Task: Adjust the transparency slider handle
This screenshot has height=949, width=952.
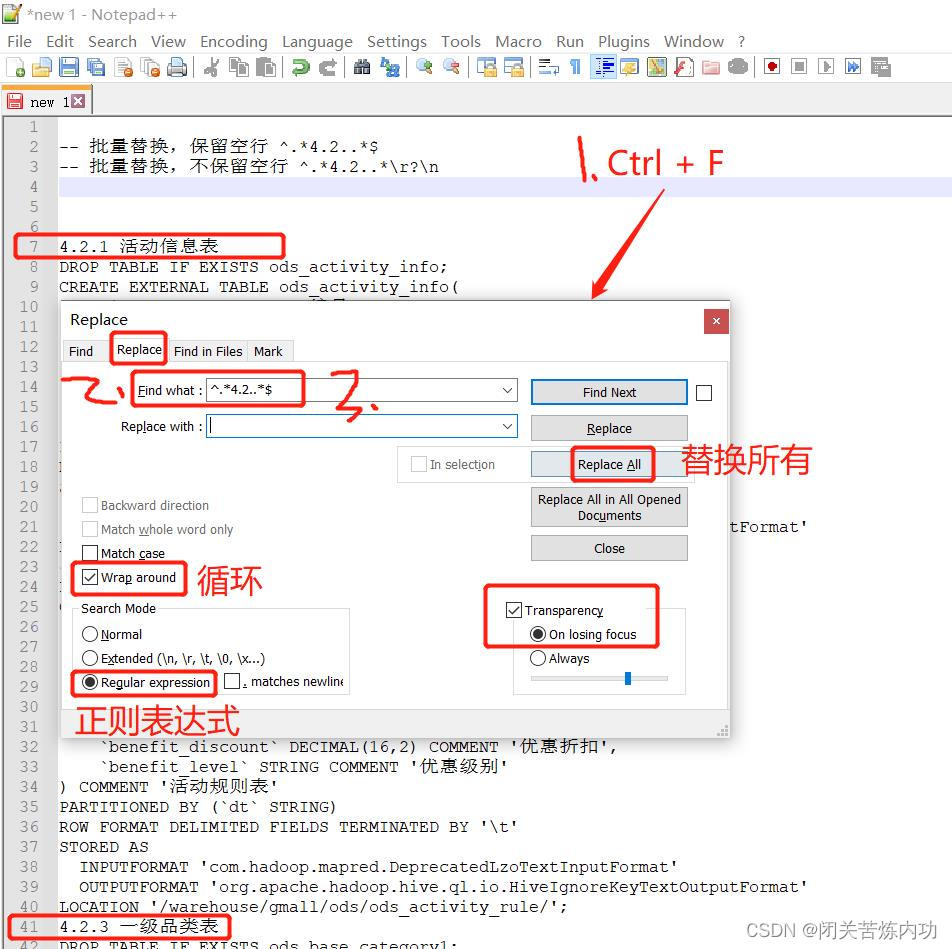Action: point(628,678)
